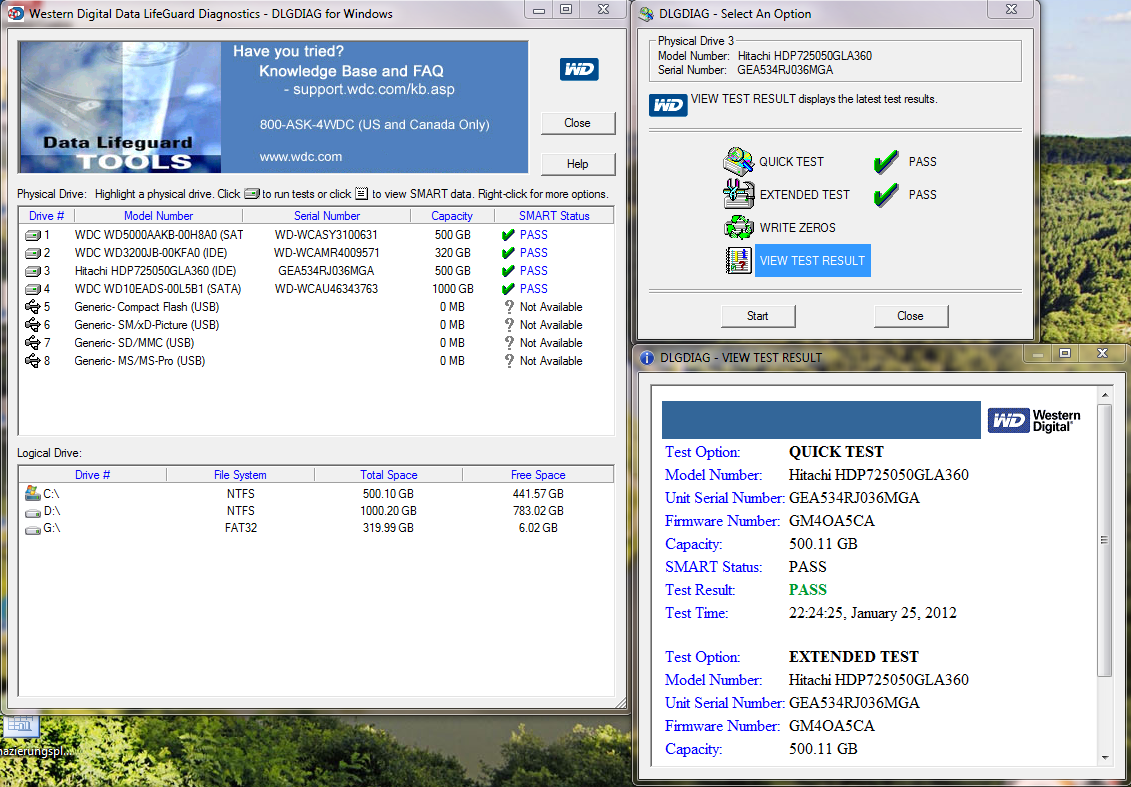The height and width of the screenshot is (787, 1131).
Task: Click the WD logo beside Close button
Action: tap(579, 69)
